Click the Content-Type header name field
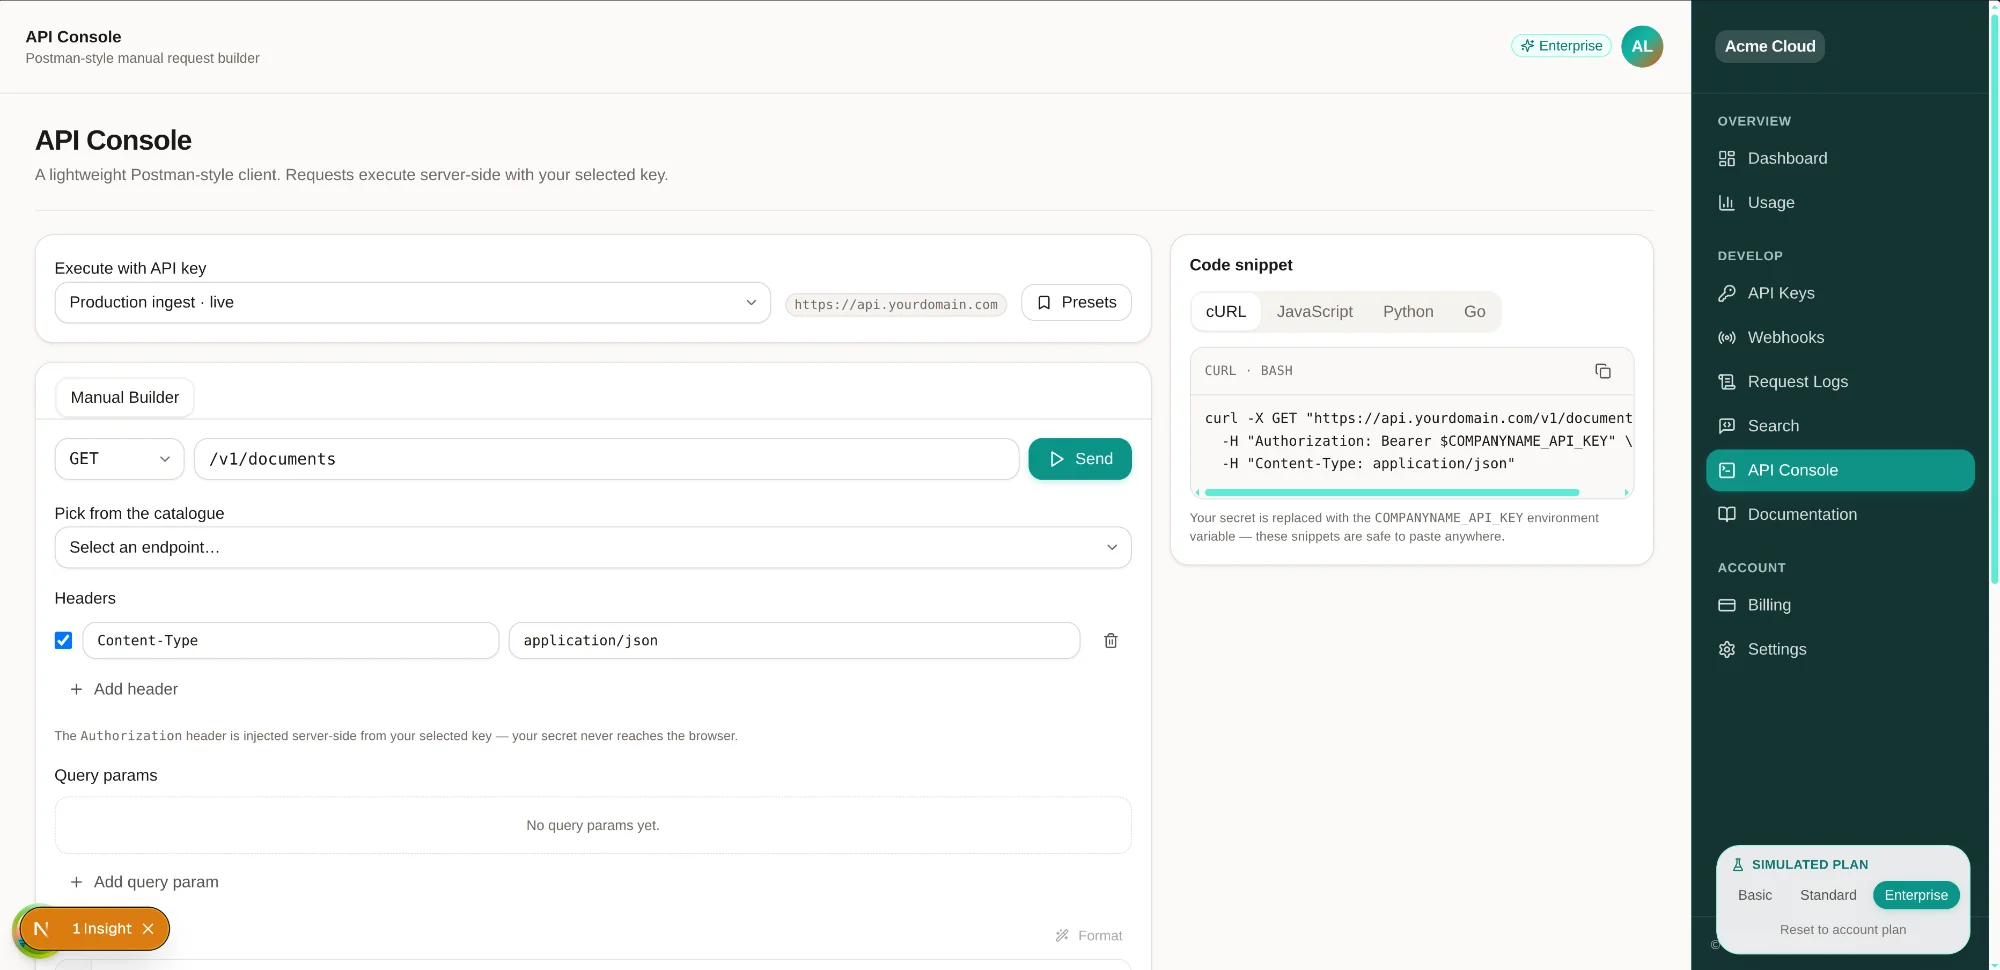Viewport: 2000px width, 970px height. coord(290,641)
